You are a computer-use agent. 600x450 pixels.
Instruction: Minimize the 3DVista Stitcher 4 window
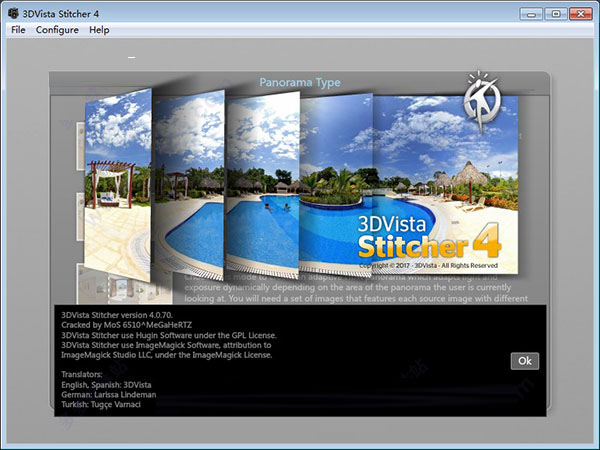[x=531, y=14]
